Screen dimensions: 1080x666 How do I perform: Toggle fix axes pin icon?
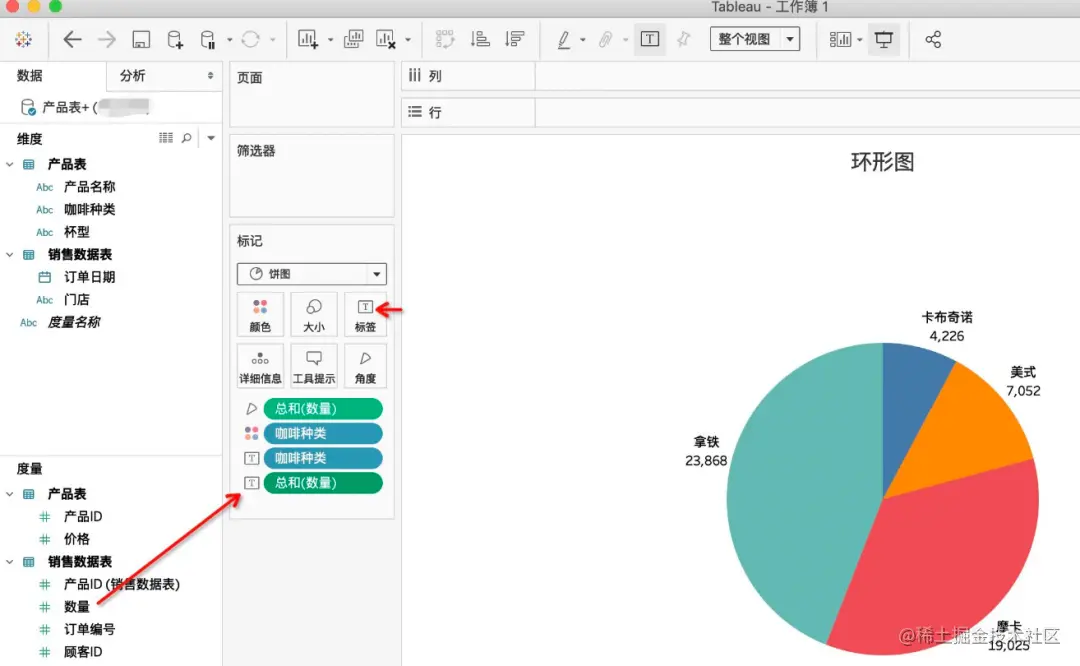point(683,39)
